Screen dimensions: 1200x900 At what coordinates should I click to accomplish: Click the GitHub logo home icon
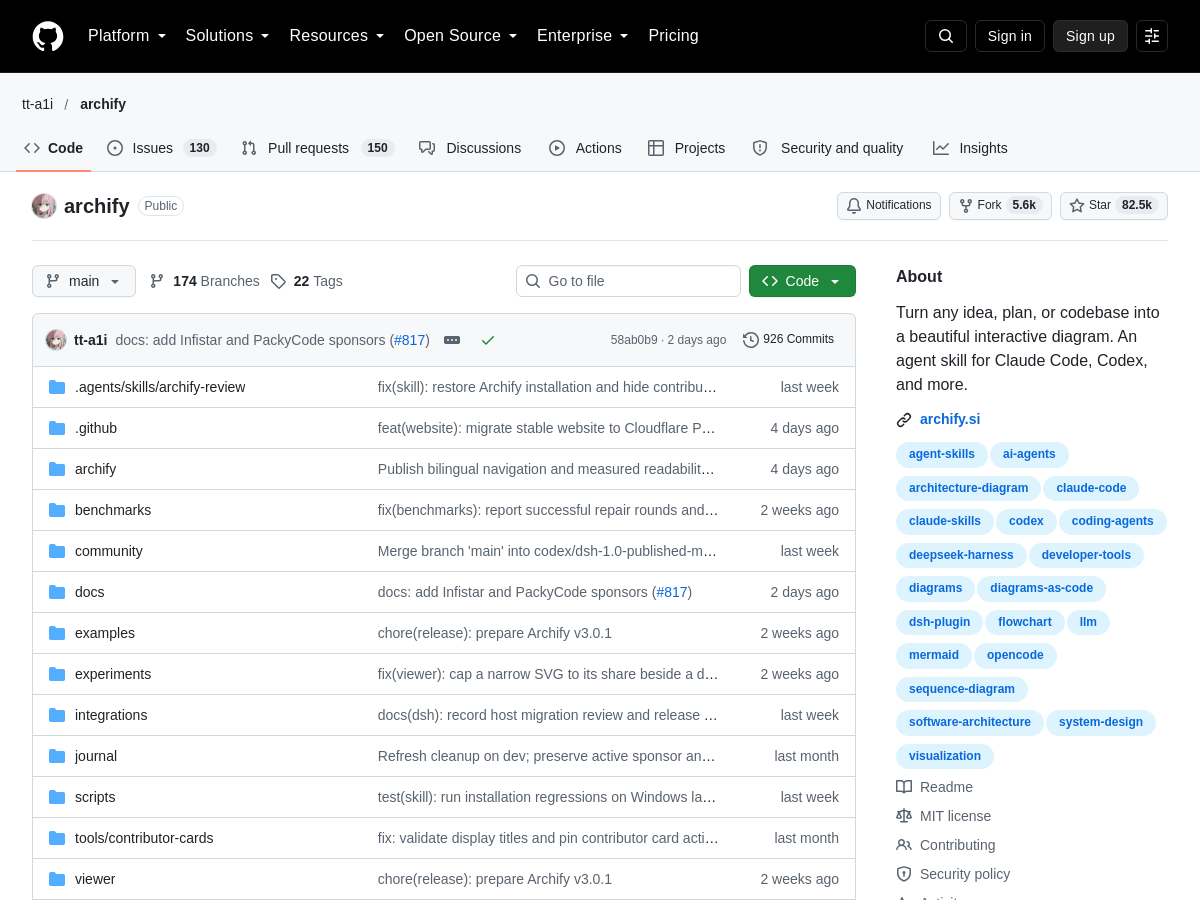(48, 36)
